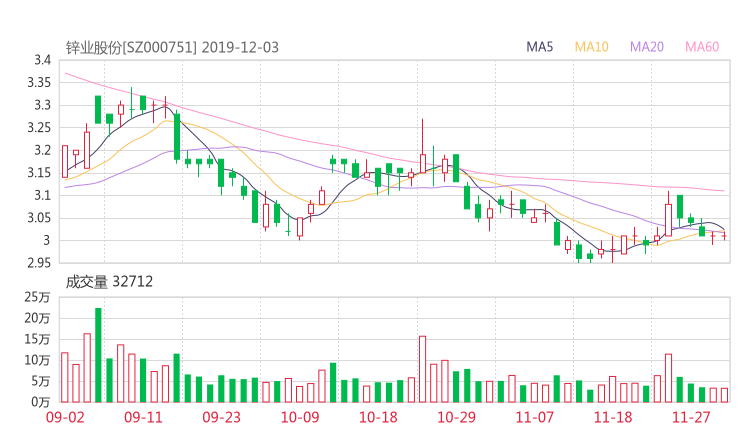The image size is (740, 440).
Task: Click the 5万 volume axis label
Action: [41, 381]
